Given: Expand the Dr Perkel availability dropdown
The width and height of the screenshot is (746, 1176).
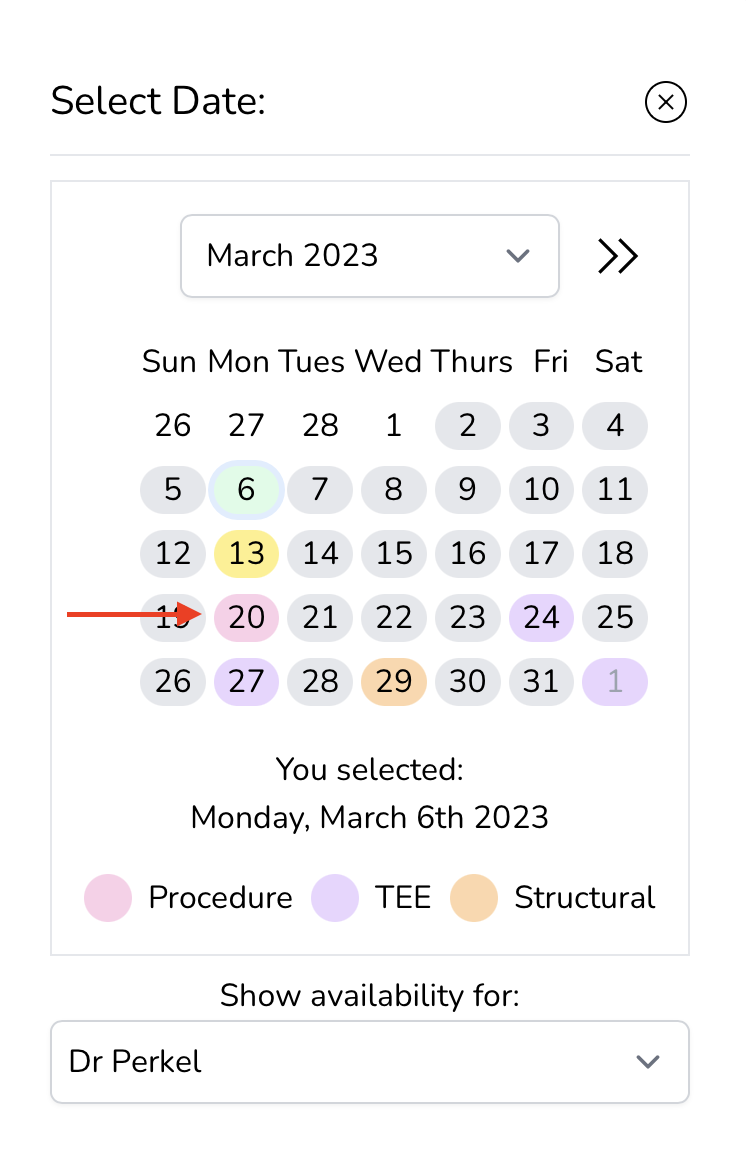Looking at the screenshot, I should (x=369, y=1061).
